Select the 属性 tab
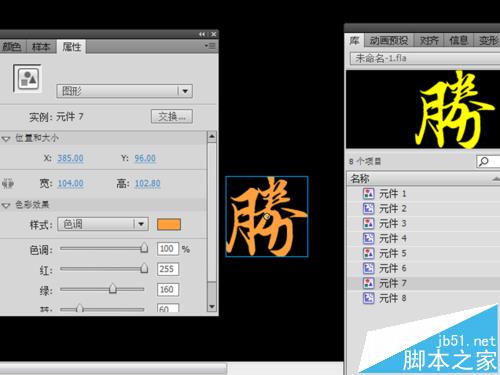The image size is (500, 375). coord(71,47)
